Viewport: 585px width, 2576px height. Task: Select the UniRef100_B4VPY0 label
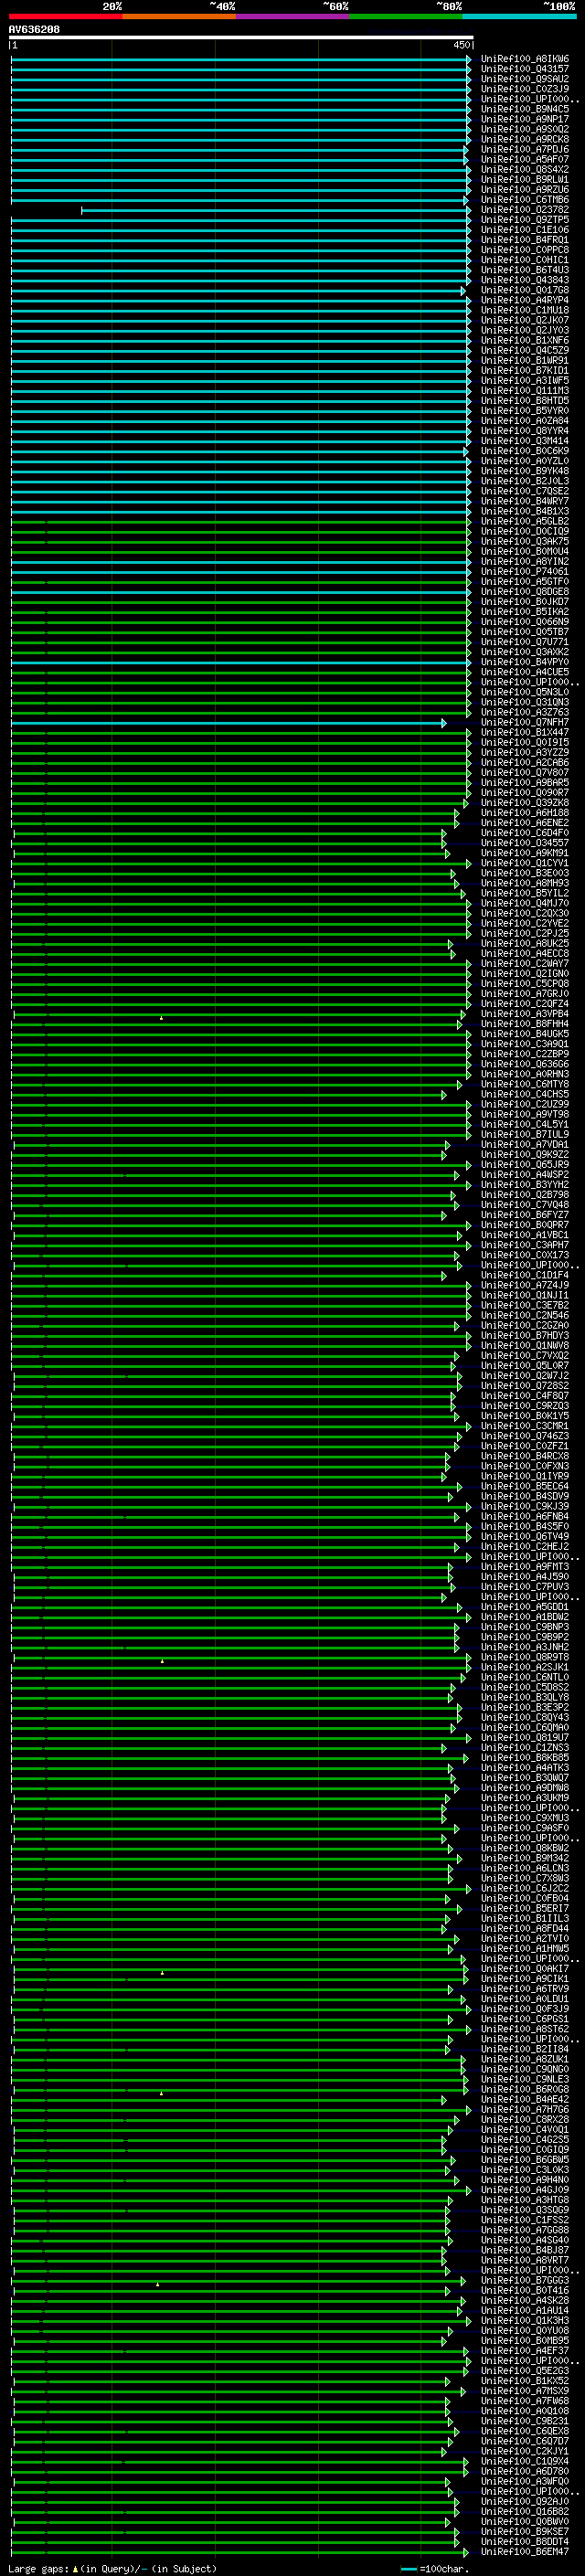pyautogui.click(x=524, y=662)
